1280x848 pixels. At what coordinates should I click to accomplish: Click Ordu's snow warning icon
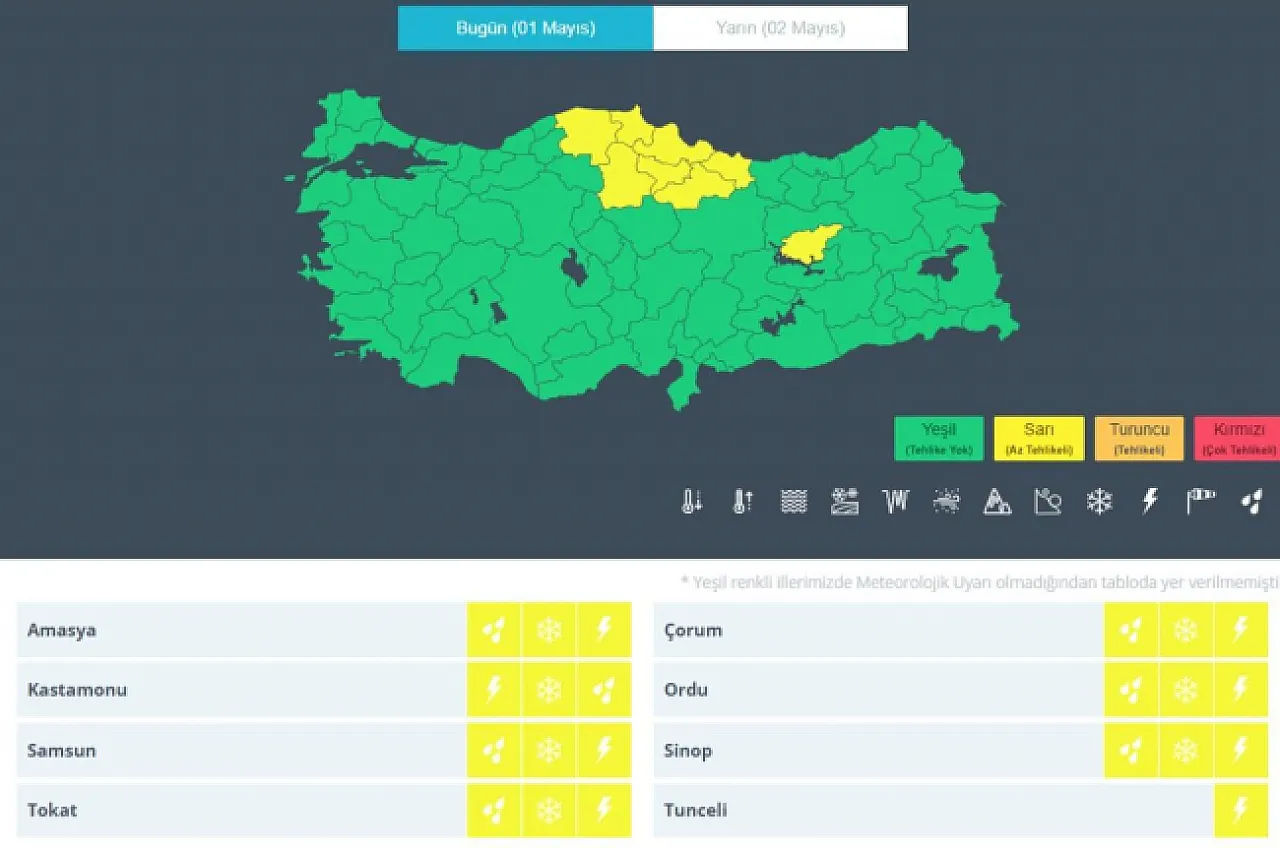tap(1186, 690)
